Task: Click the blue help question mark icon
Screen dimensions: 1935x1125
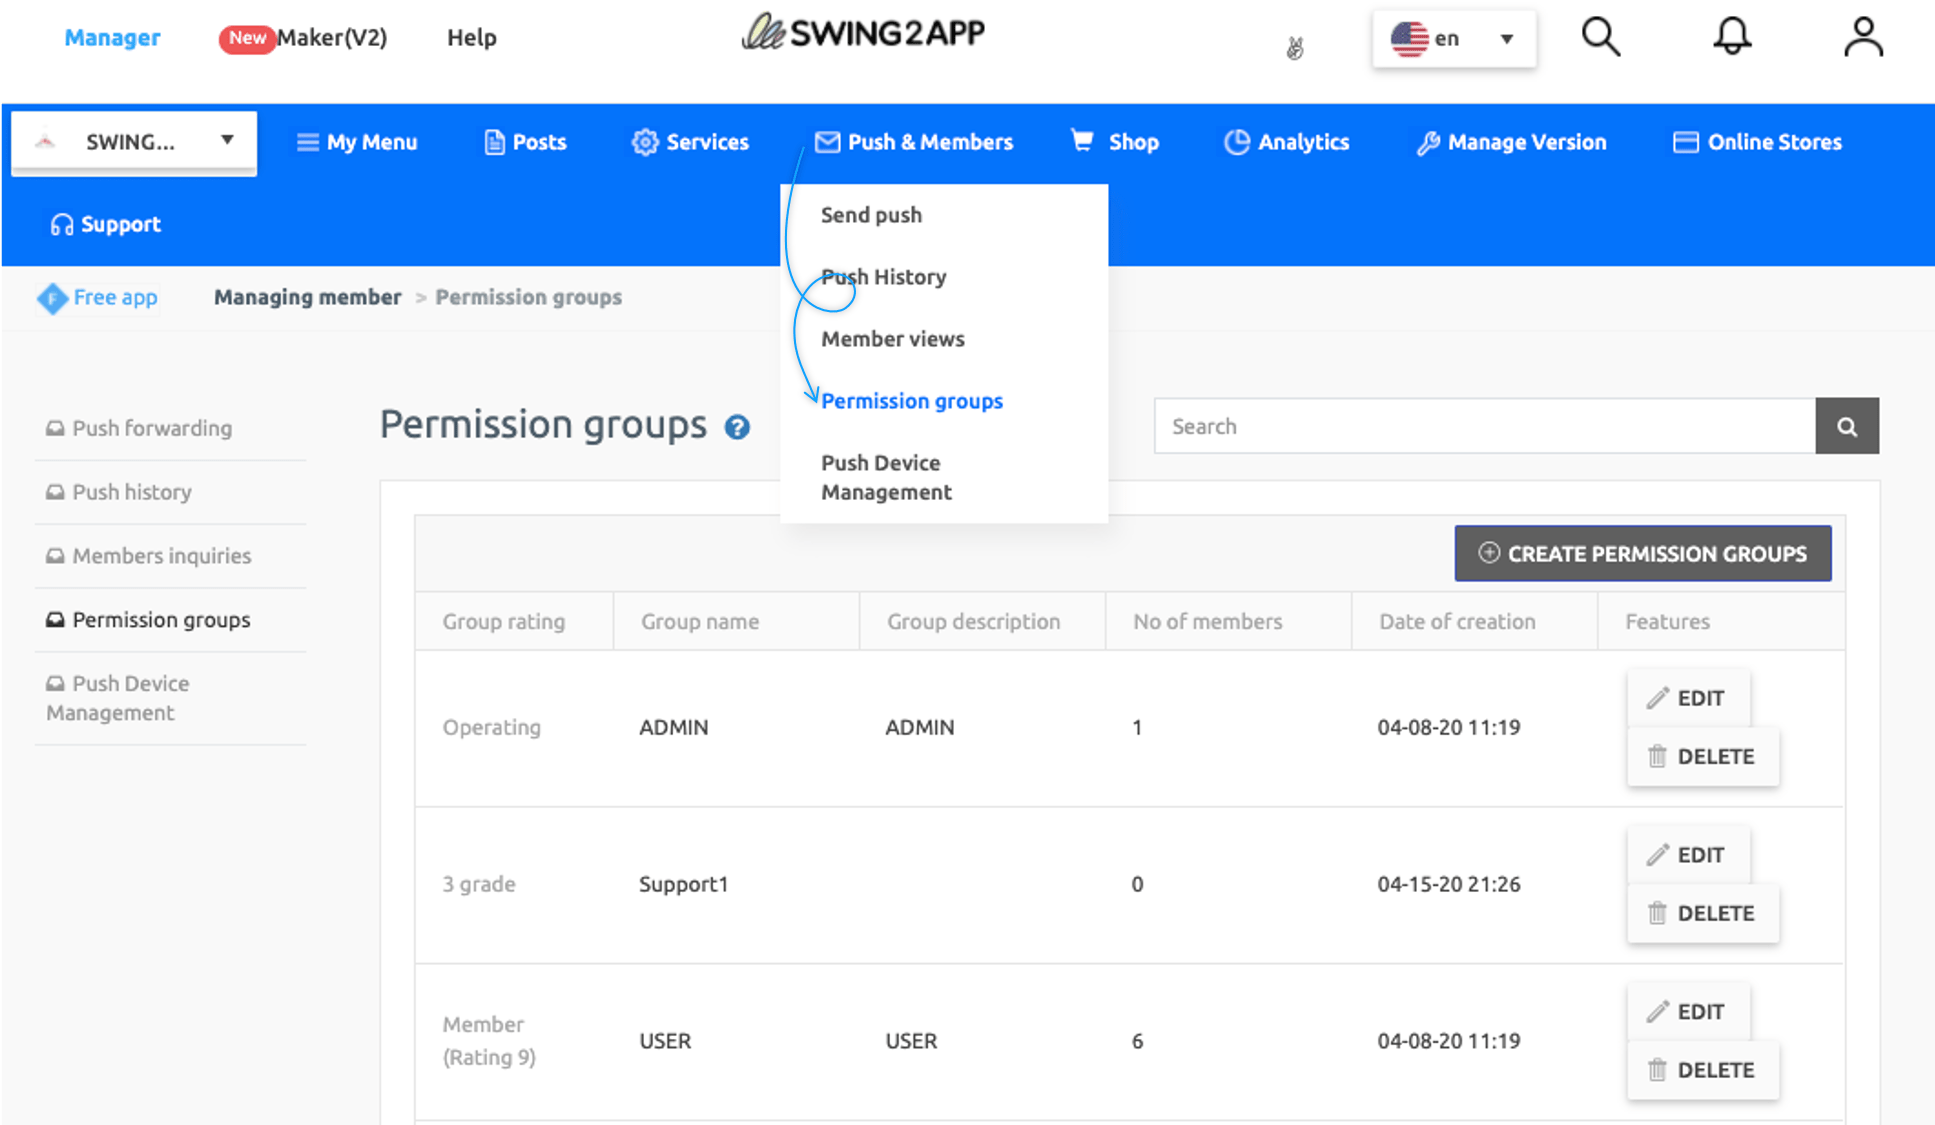Action: coord(737,428)
